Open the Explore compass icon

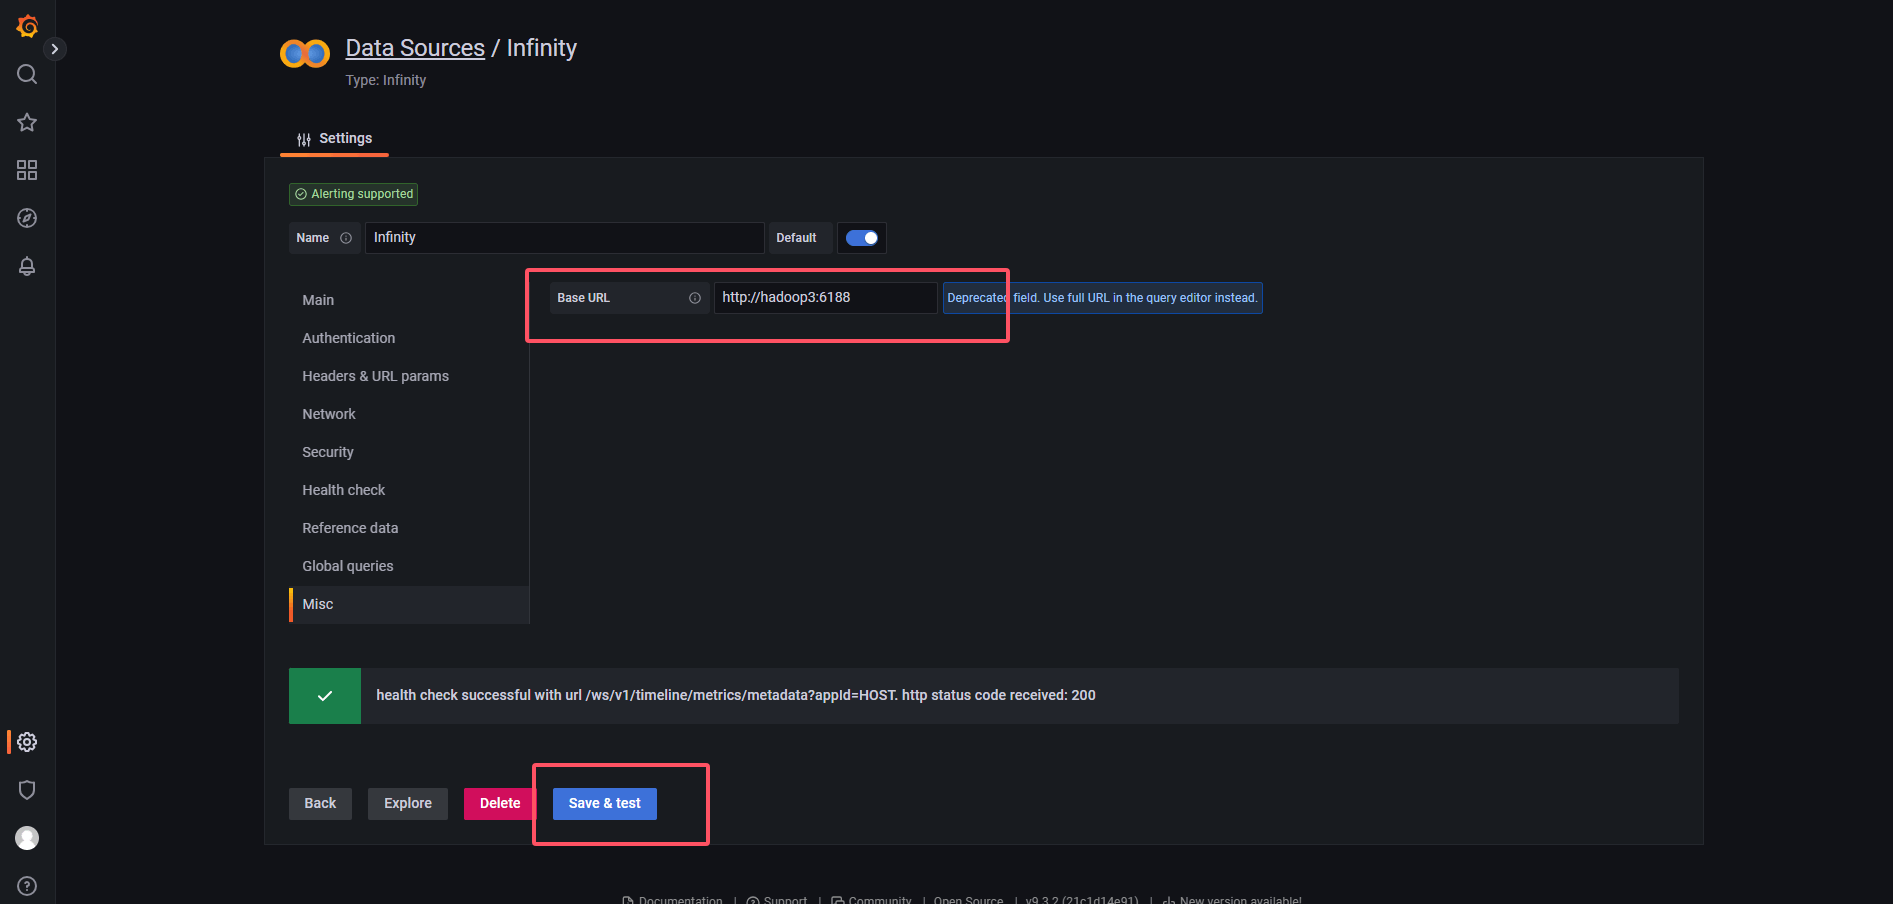coord(27,218)
